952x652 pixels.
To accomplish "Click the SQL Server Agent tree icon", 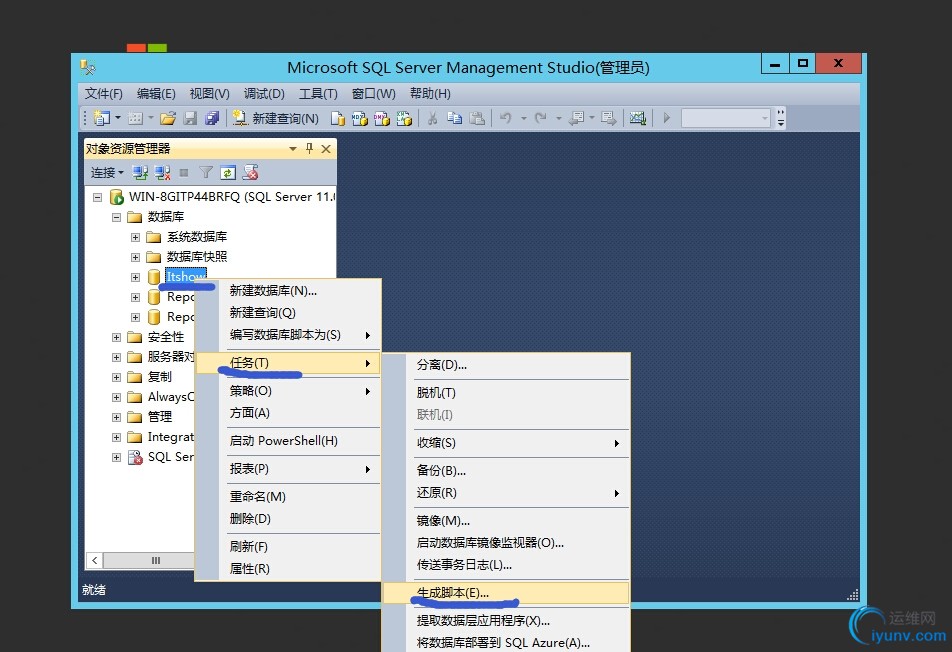I will [x=135, y=457].
